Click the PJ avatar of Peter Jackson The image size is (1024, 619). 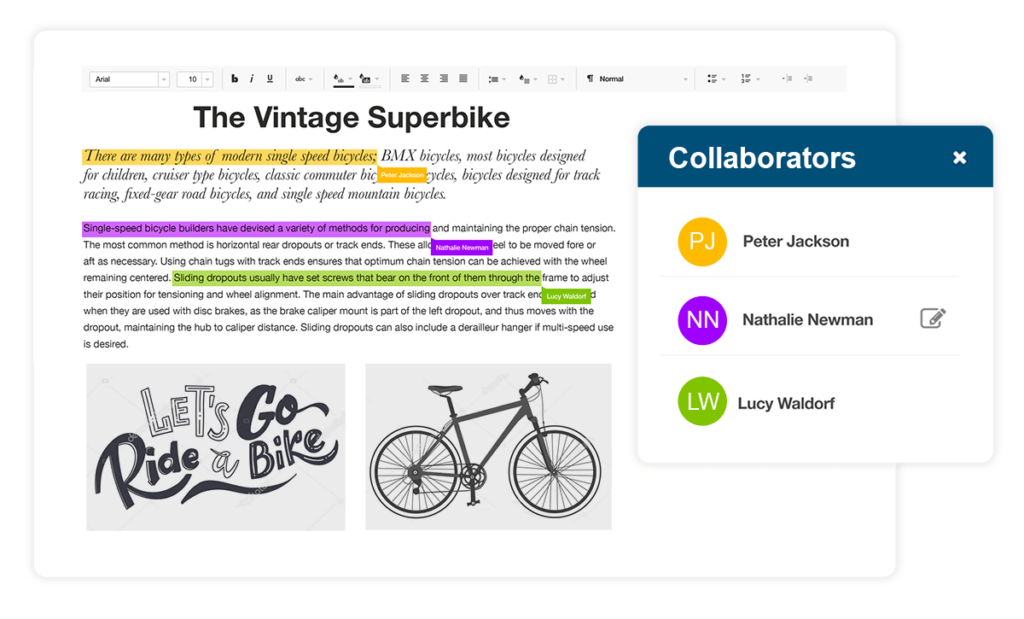point(702,242)
